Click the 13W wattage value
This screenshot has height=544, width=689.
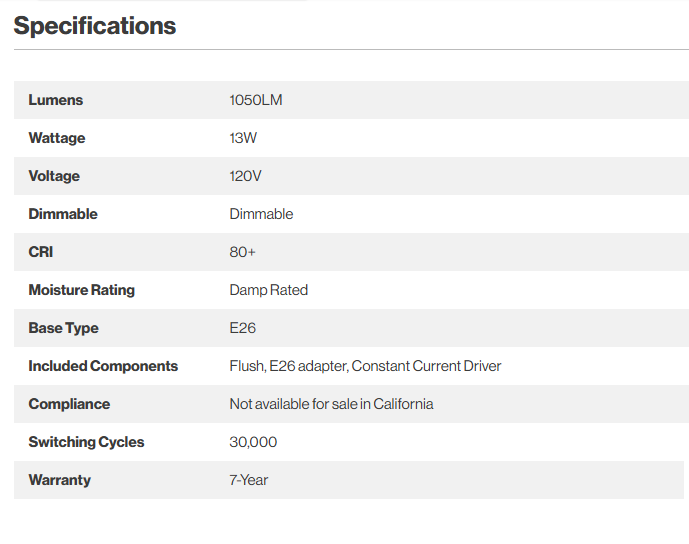pyautogui.click(x=243, y=138)
